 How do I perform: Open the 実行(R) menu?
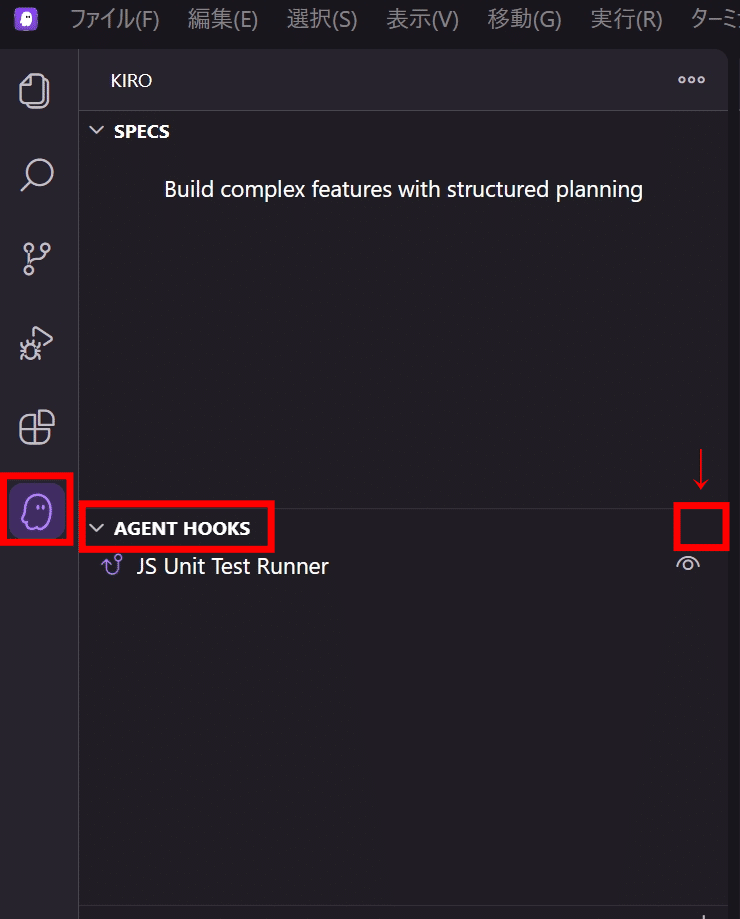(627, 20)
